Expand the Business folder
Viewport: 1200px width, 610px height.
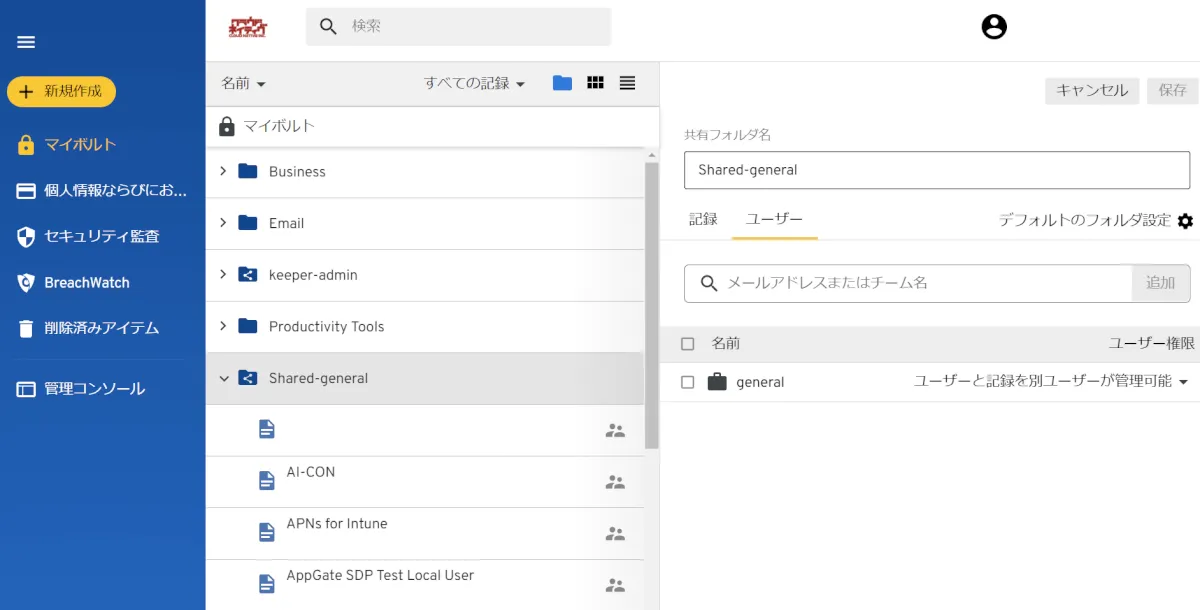pyautogui.click(x=223, y=171)
